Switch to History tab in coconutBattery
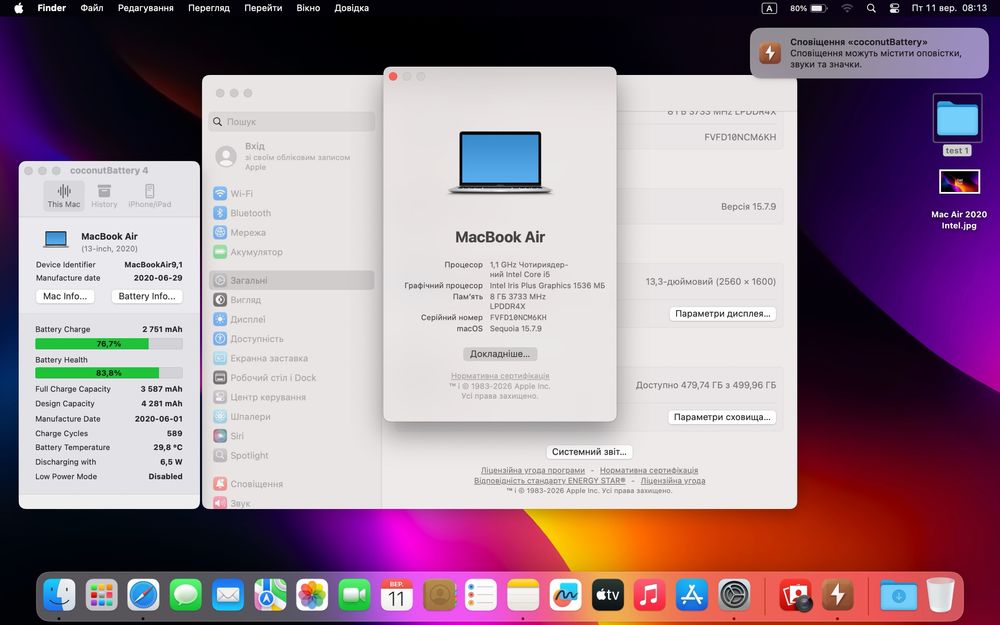The image size is (1000, 625). coord(104,195)
